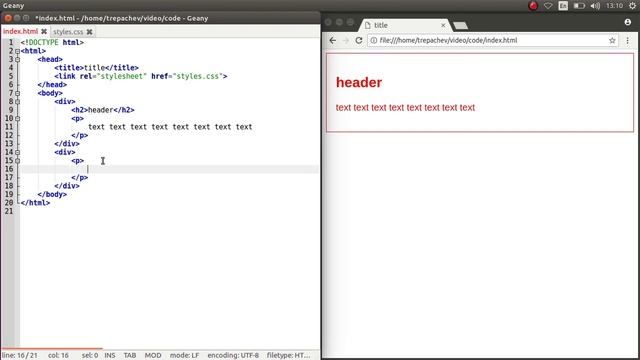Image resolution: width=640 pixels, height=360 pixels.
Task: Open the network indicator in top bar
Action: click(548, 6)
